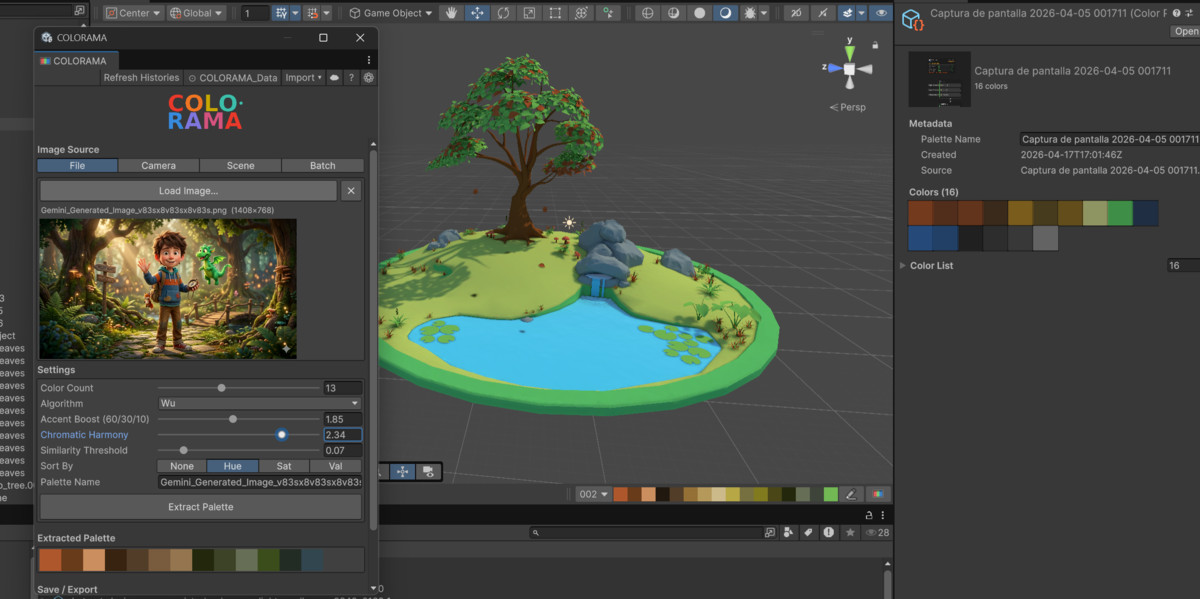This screenshot has width=1200, height=599.
Task: Select Scene image source tab
Action: (x=240, y=166)
